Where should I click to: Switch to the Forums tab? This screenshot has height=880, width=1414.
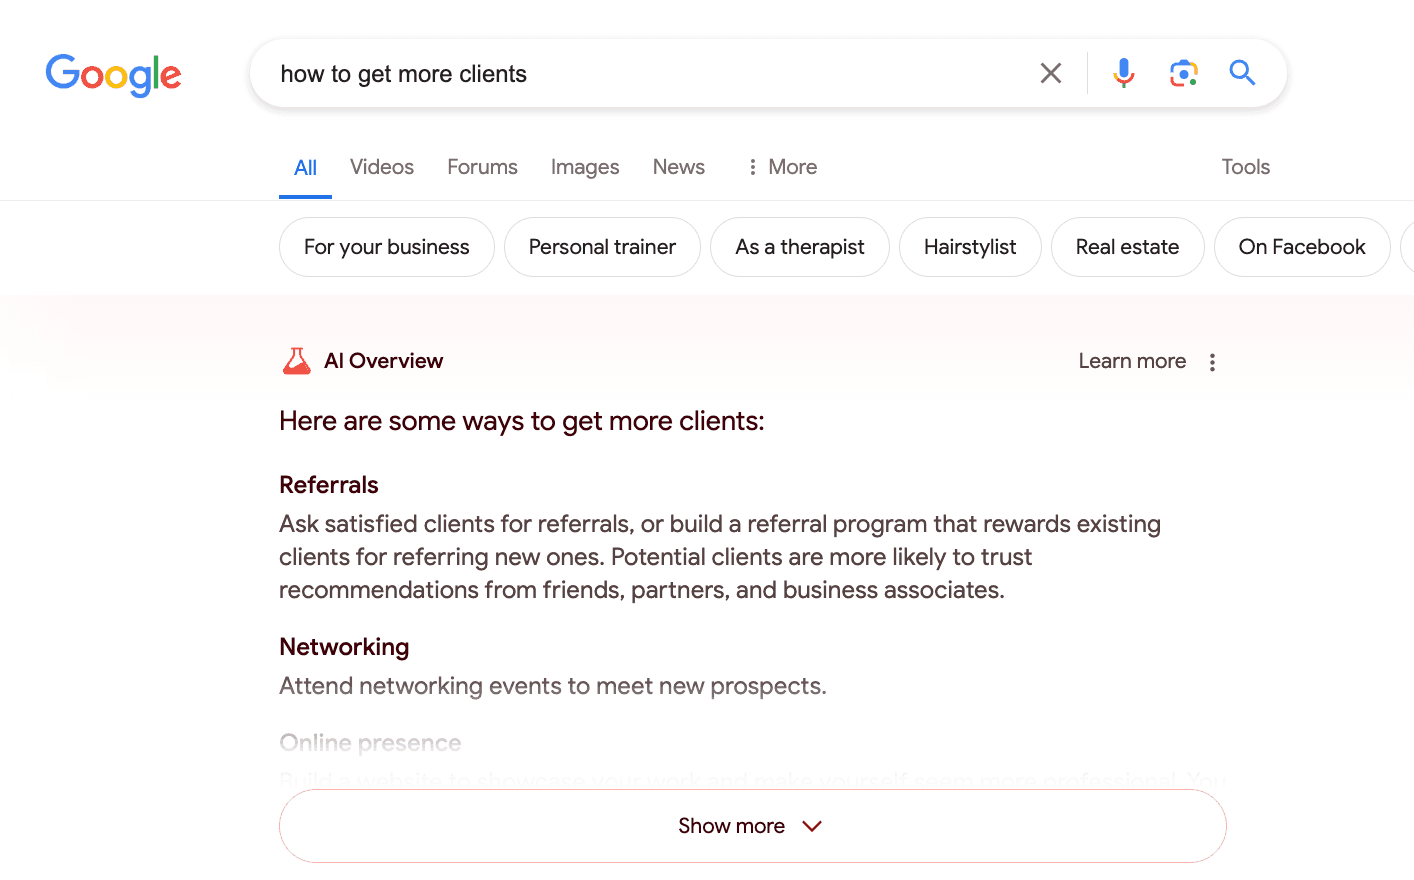click(x=482, y=167)
